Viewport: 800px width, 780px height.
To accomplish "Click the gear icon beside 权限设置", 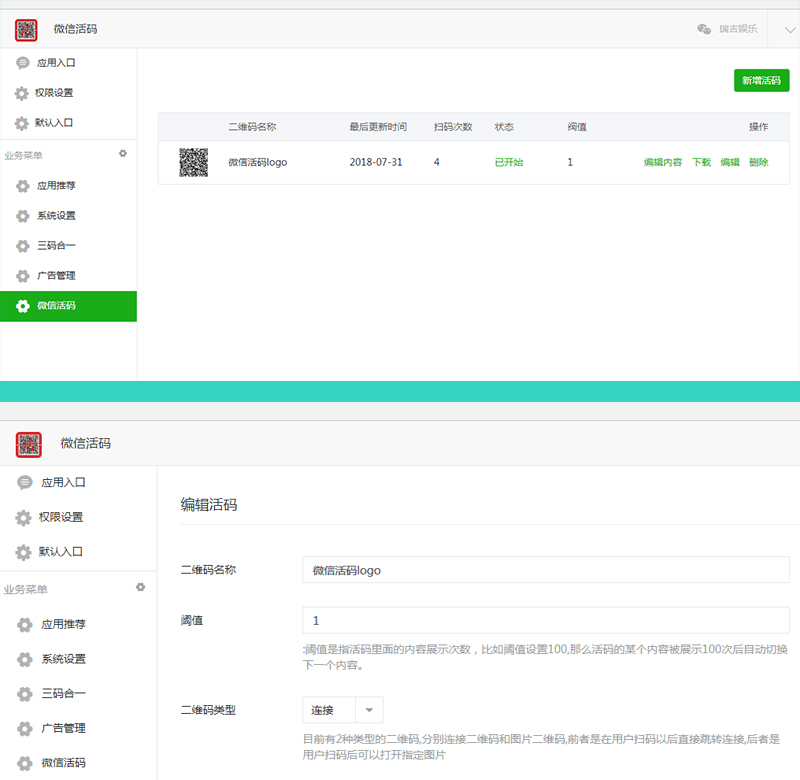I will click(x=22, y=93).
